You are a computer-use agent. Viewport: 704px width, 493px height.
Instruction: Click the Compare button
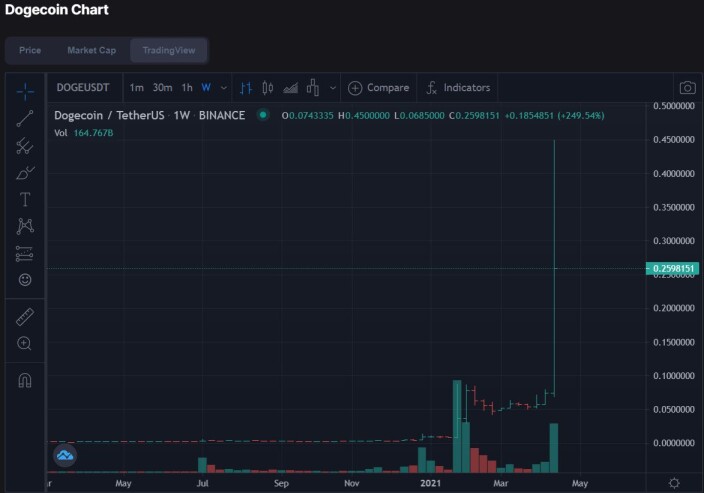(x=378, y=88)
